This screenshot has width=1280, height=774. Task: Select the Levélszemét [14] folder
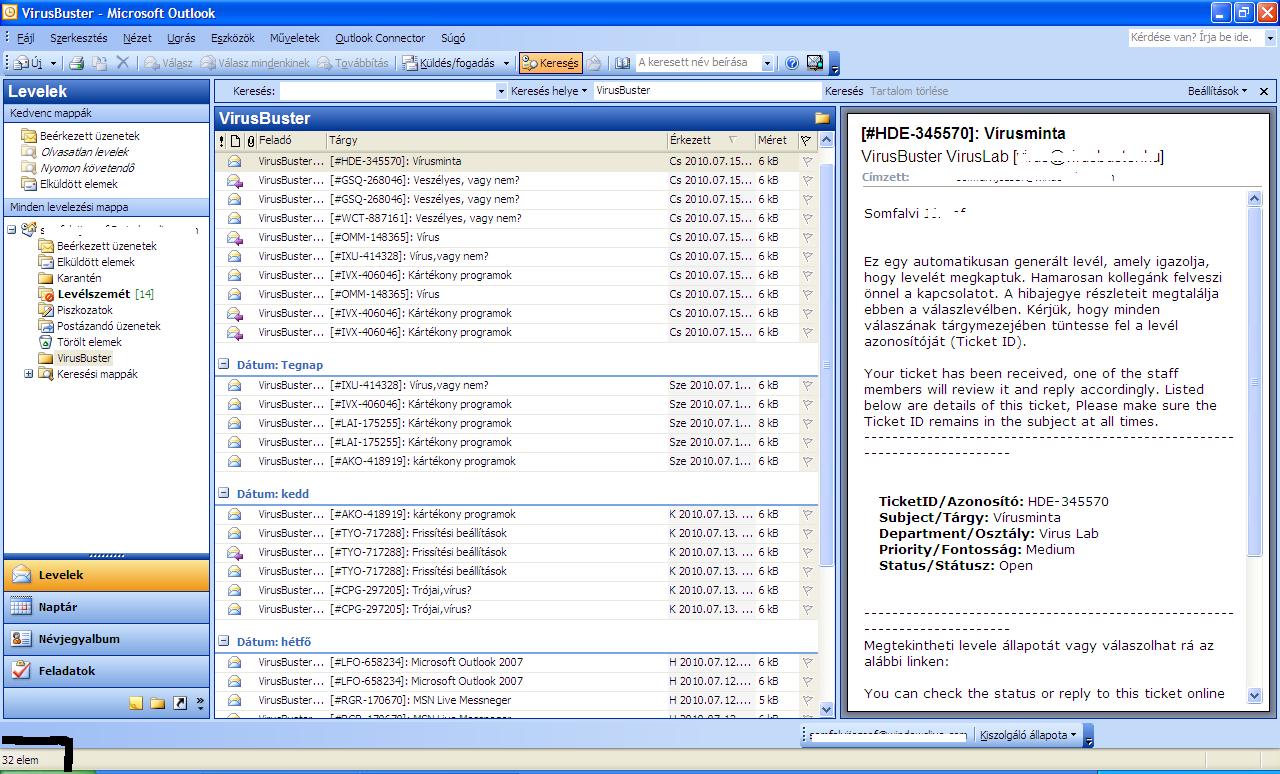tap(96, 294)
